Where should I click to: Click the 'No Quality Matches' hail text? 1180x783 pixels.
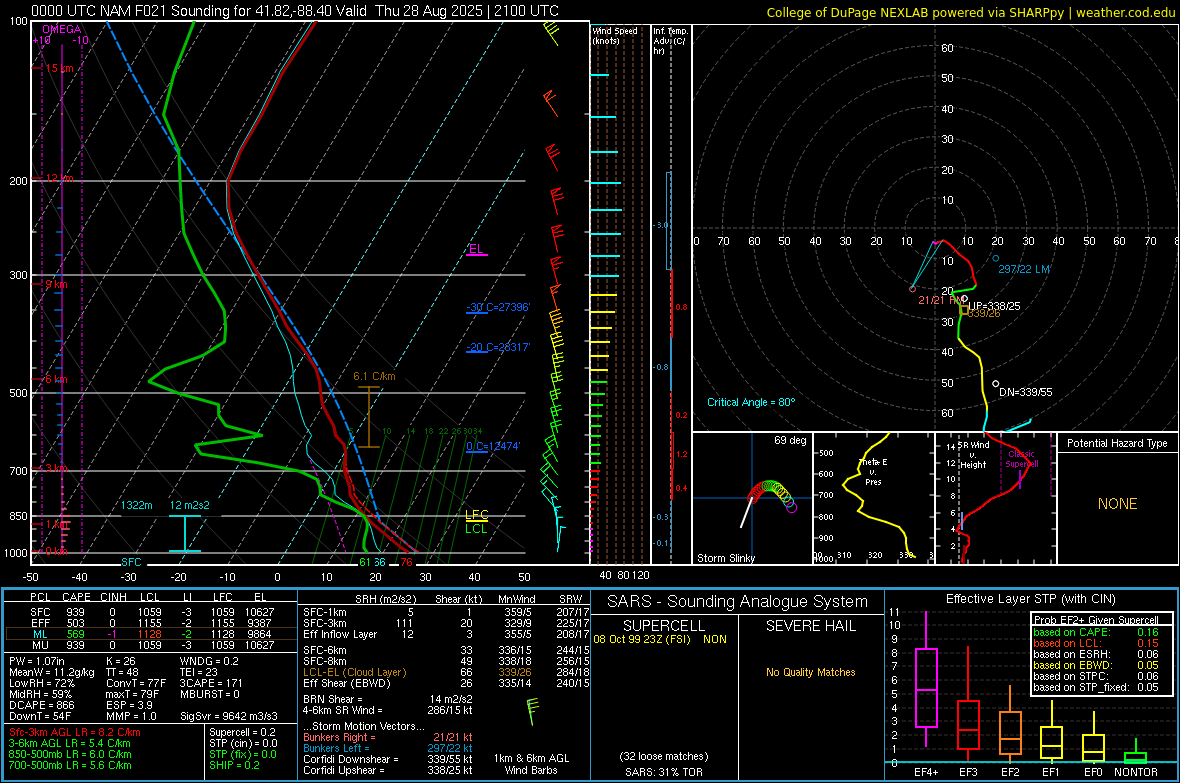(810, 672)
